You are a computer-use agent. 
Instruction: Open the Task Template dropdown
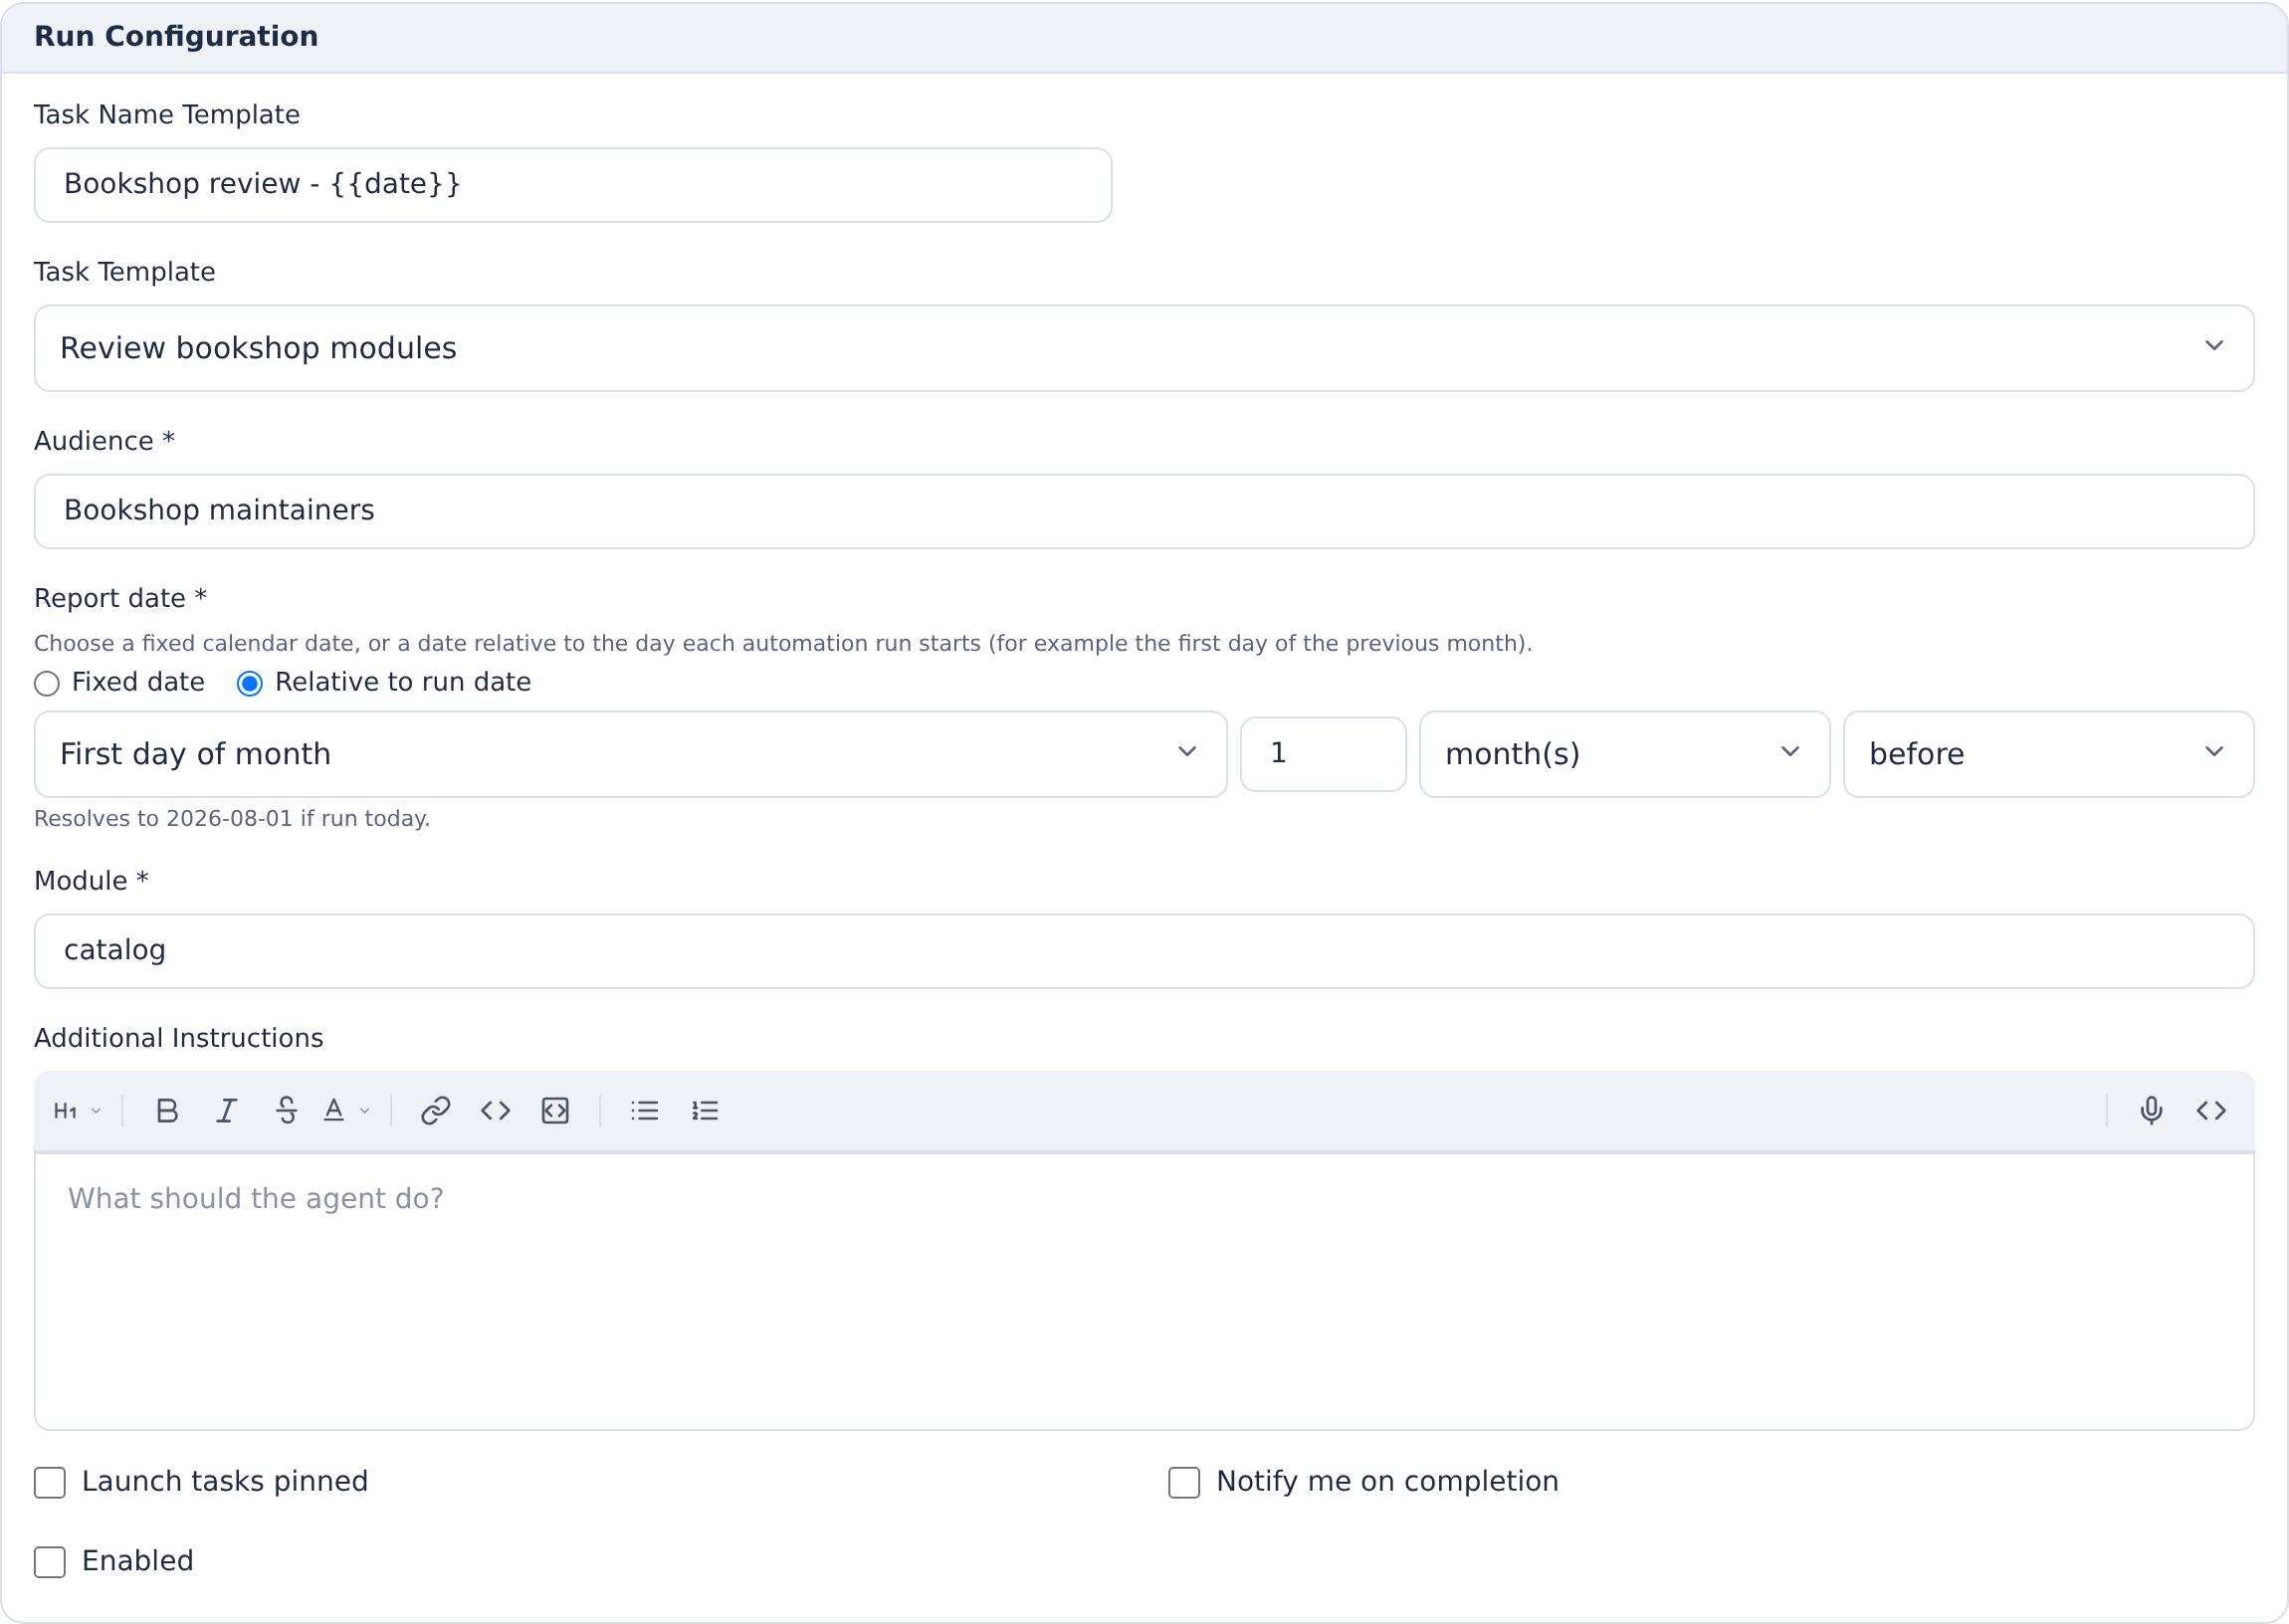pos(1144,348)
